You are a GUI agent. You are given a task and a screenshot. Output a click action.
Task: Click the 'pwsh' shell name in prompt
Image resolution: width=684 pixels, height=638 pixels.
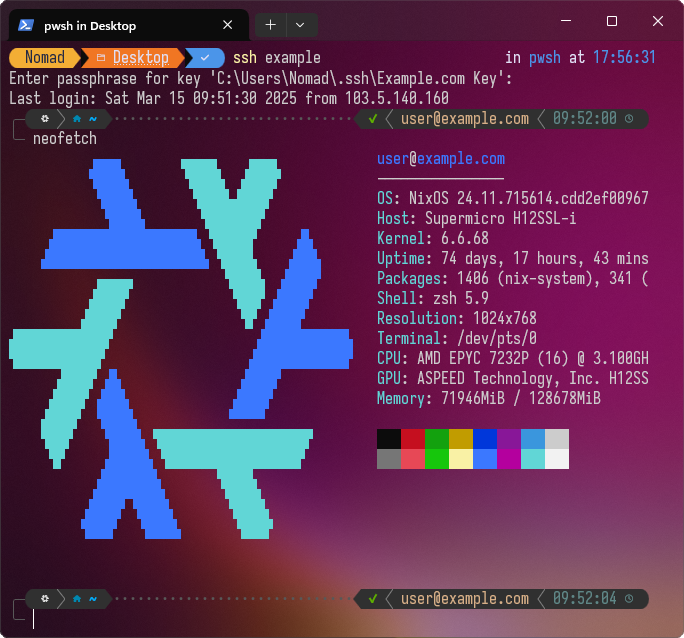[544, 58]
